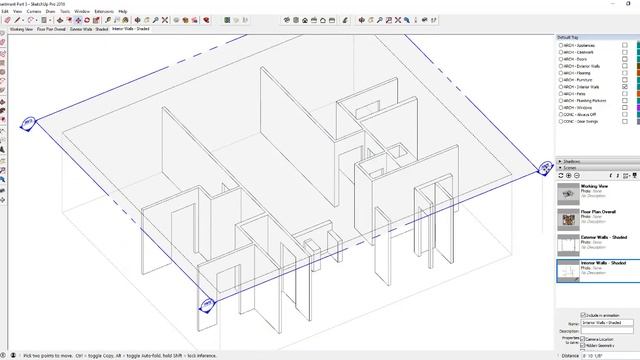Set ARCH - Furniture as active layer
This screenshot has width=640, height=360.
click(561, 80)
